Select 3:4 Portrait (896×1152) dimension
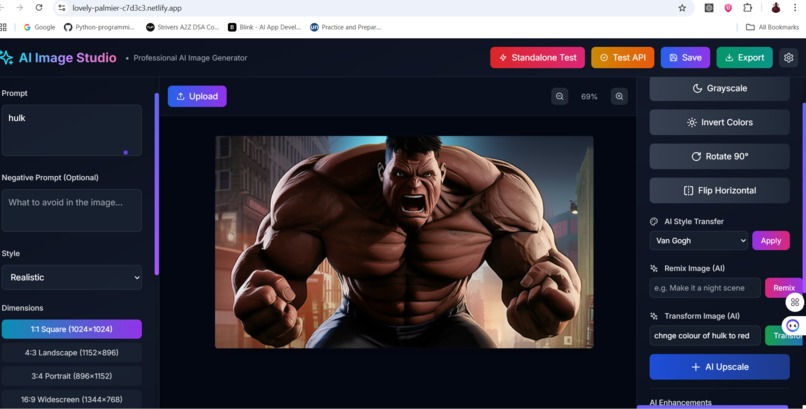This screenshot has width=806, height=409. point(71,376)
